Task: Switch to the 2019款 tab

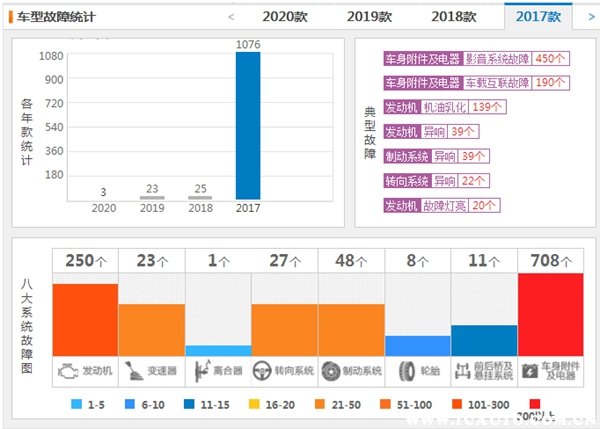Action: point(370,17)
